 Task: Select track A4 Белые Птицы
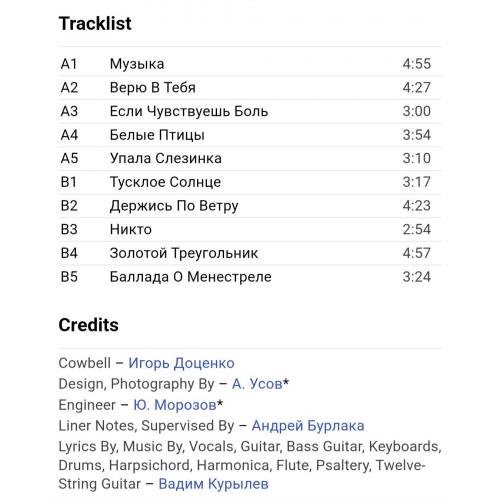coord(250,135)
